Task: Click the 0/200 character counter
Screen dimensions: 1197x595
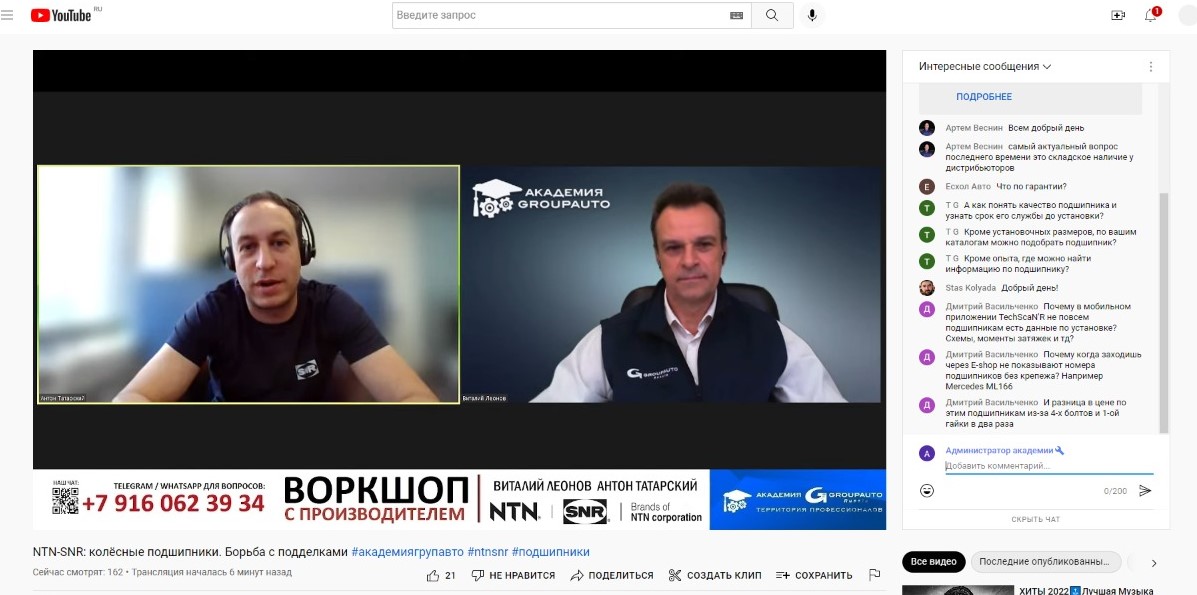Action: (x=1115, y=491)
